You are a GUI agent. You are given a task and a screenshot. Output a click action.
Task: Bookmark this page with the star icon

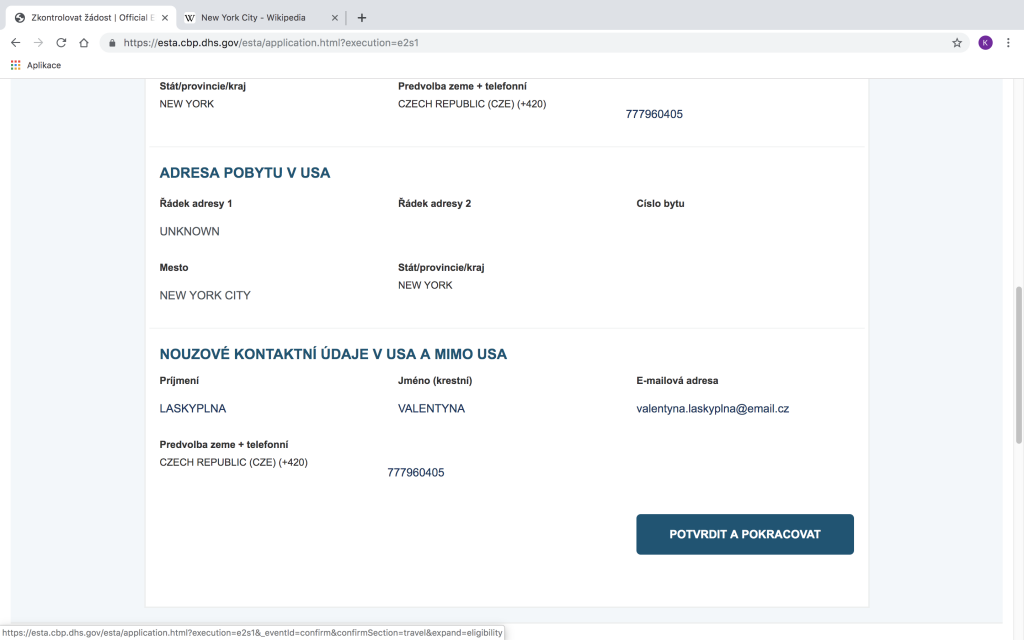[957, 43]
